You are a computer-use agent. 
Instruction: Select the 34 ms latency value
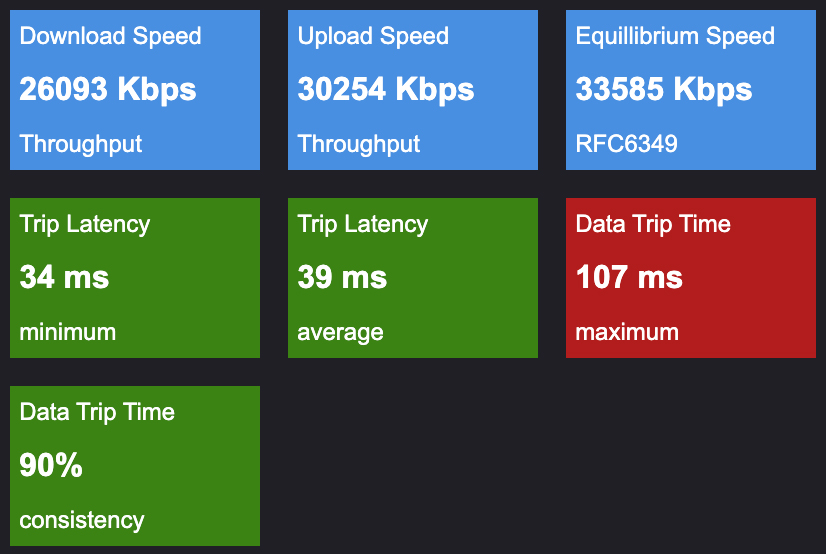(x=64, y=277)
